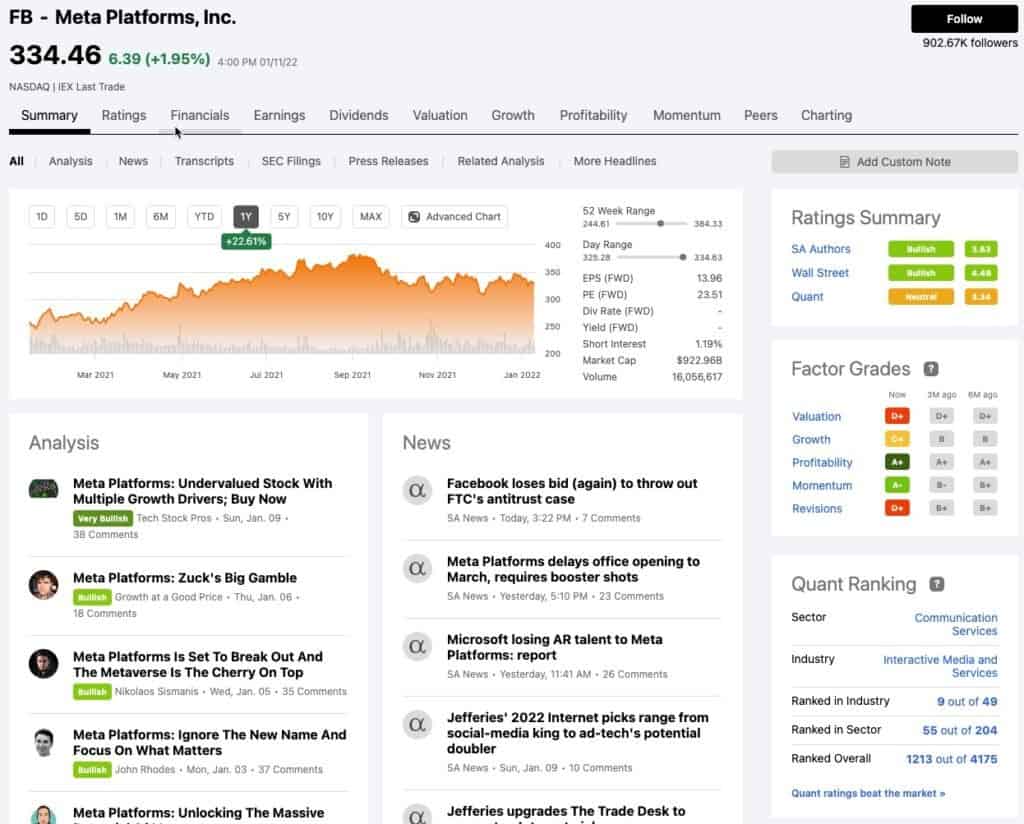Image resolution: width=1024 pixels, height=824 pixels.
Task: Click the Very Bullish tag on first analysis
Action: click(103, 518)
